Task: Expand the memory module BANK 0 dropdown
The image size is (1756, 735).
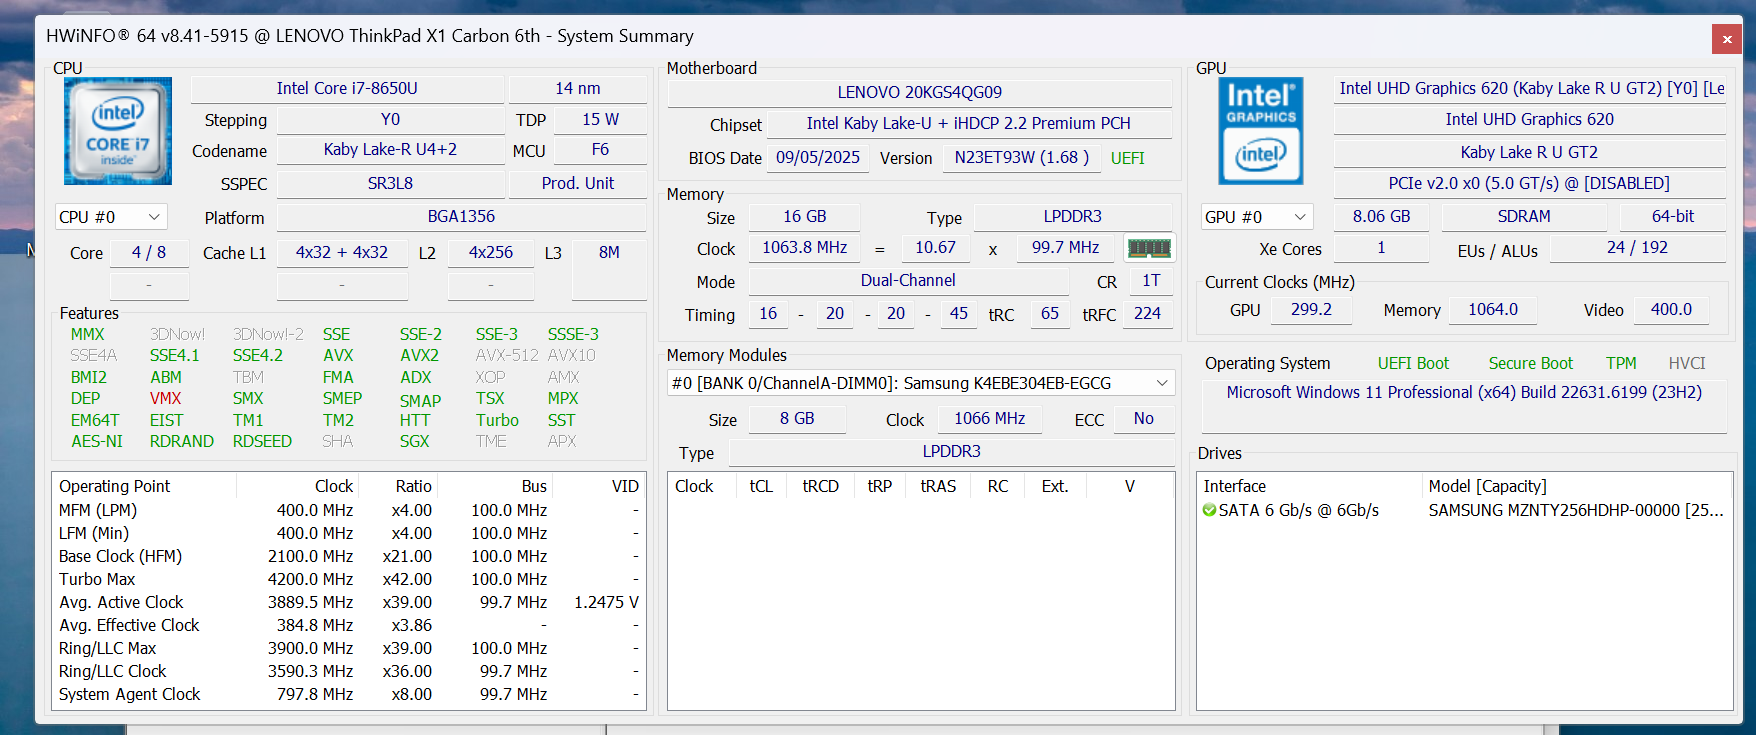Action: 921,383
